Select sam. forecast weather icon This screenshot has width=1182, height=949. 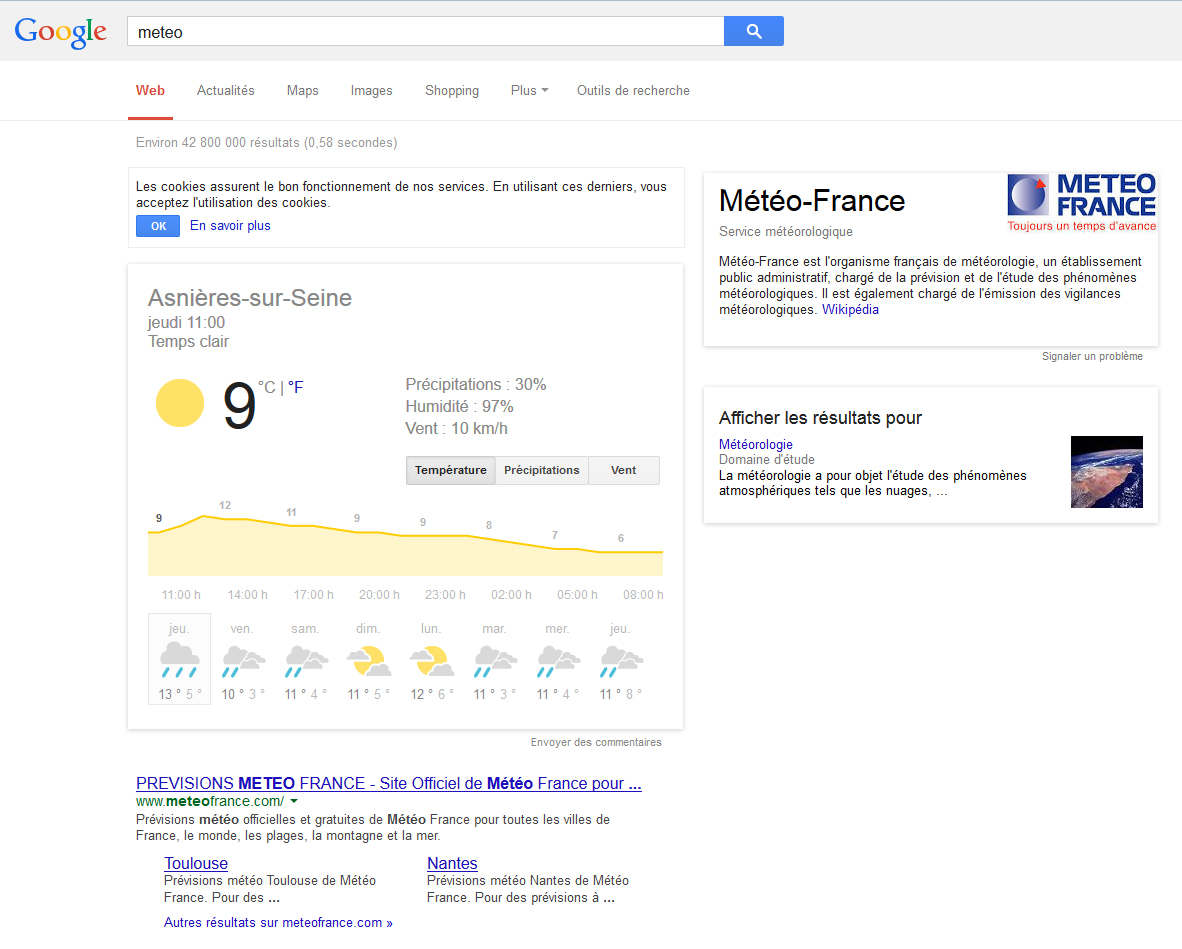pos(306,660)
